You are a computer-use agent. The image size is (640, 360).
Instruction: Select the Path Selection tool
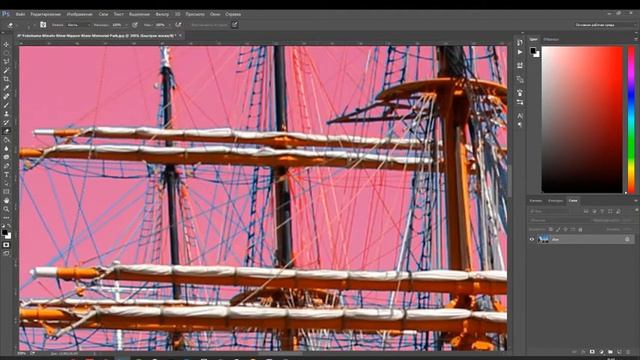[6, 183]
